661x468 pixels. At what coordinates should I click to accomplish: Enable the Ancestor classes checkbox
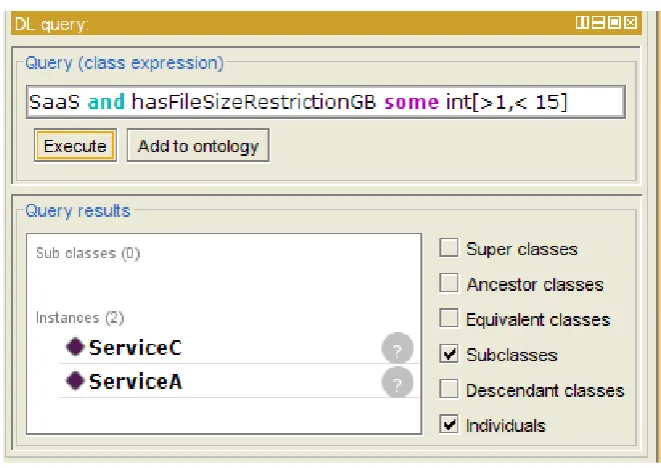pos(449,282)
